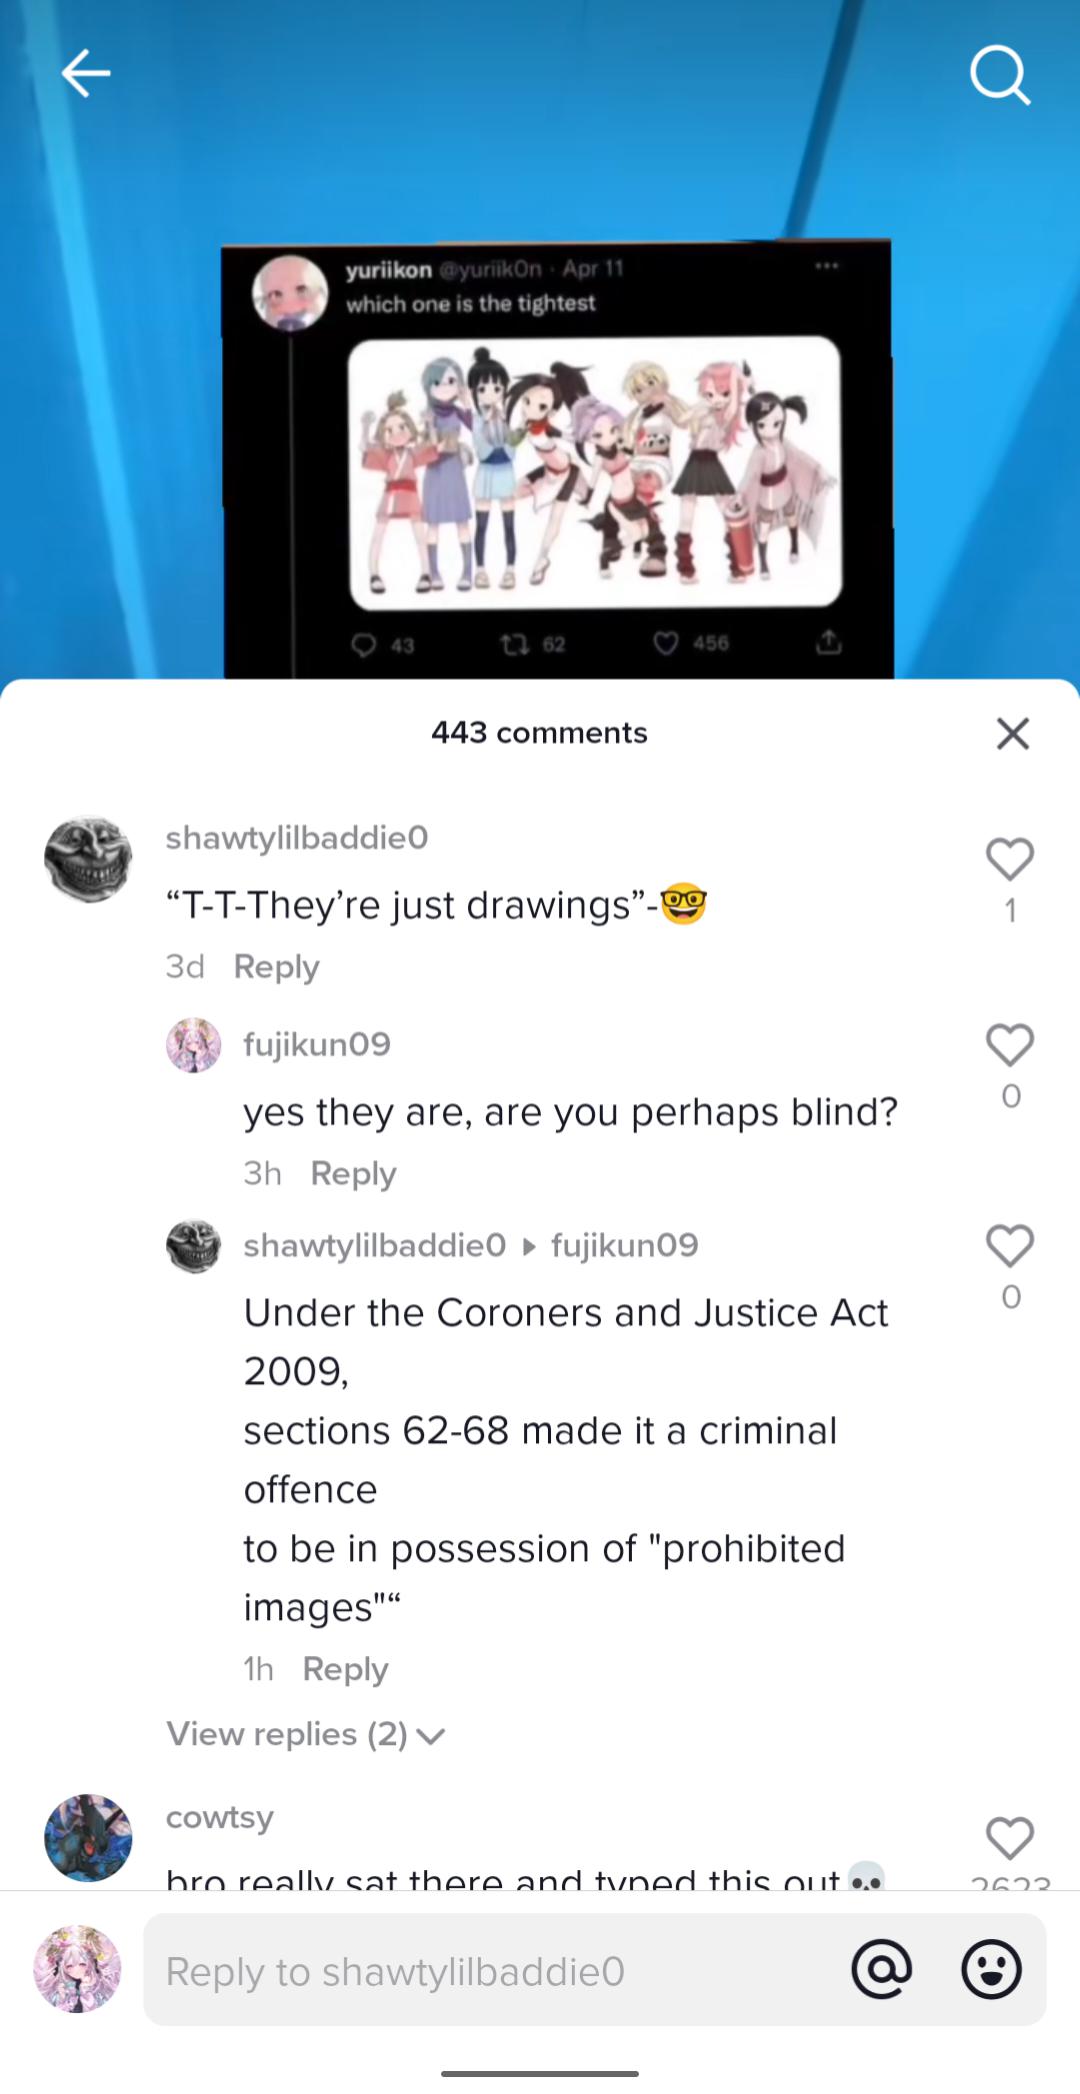Reply to fujikun09's blind comment
This screenshot has width=1080, height=2094.
353,1174
